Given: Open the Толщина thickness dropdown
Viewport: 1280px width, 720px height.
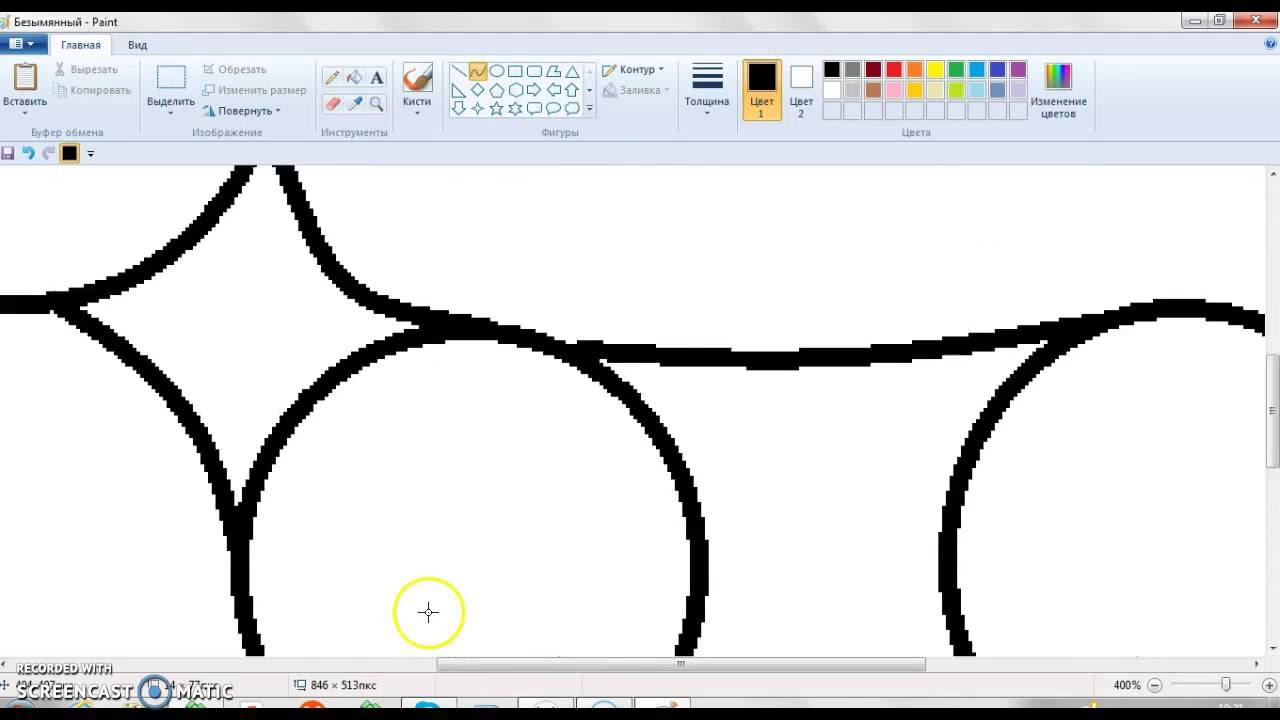Looking at the screenshot, I should coord(707,90).
